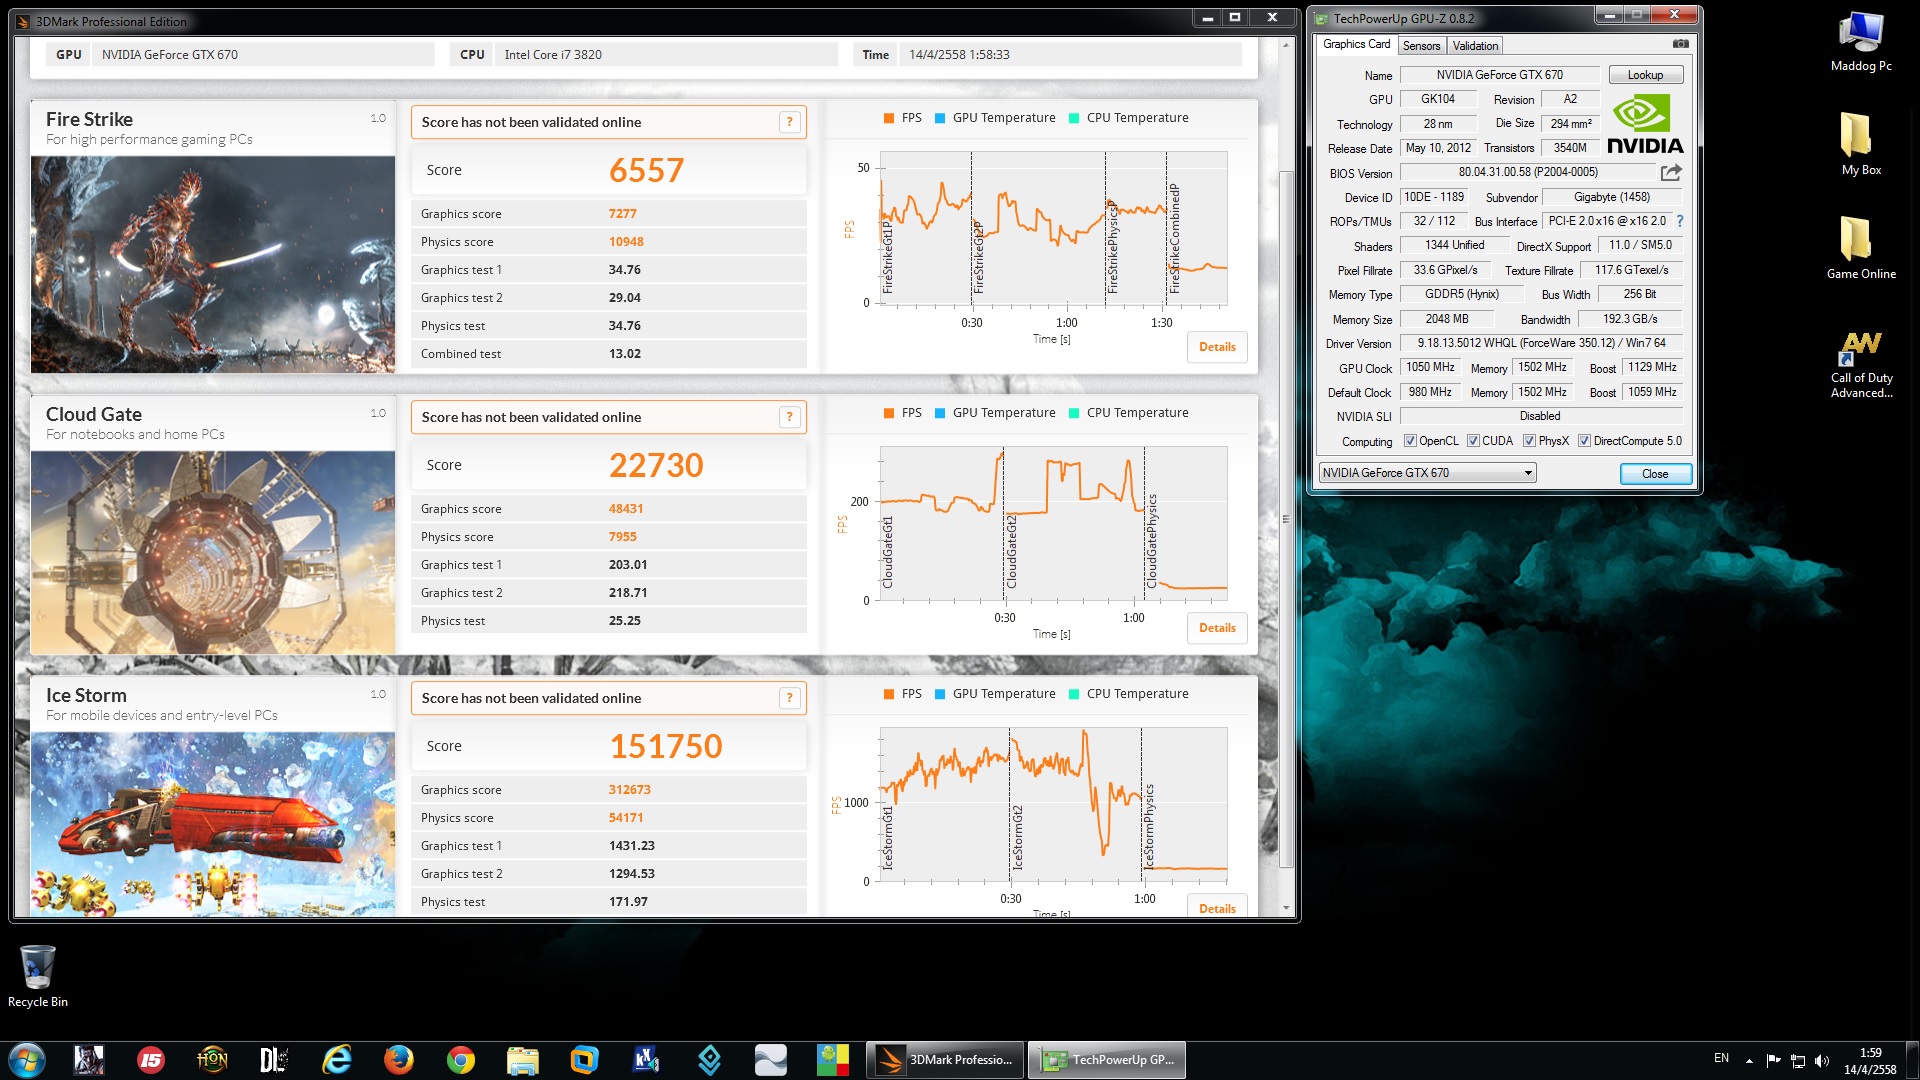Click the Fire Strike benchmark thumbnail
Screen dimensions: 1920x1080
pos(213,264)
